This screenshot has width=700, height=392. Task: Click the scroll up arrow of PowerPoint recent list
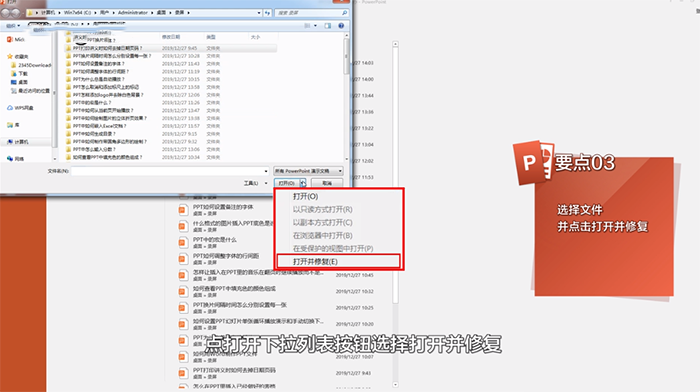pyautogui.click(x=396, y=44)
